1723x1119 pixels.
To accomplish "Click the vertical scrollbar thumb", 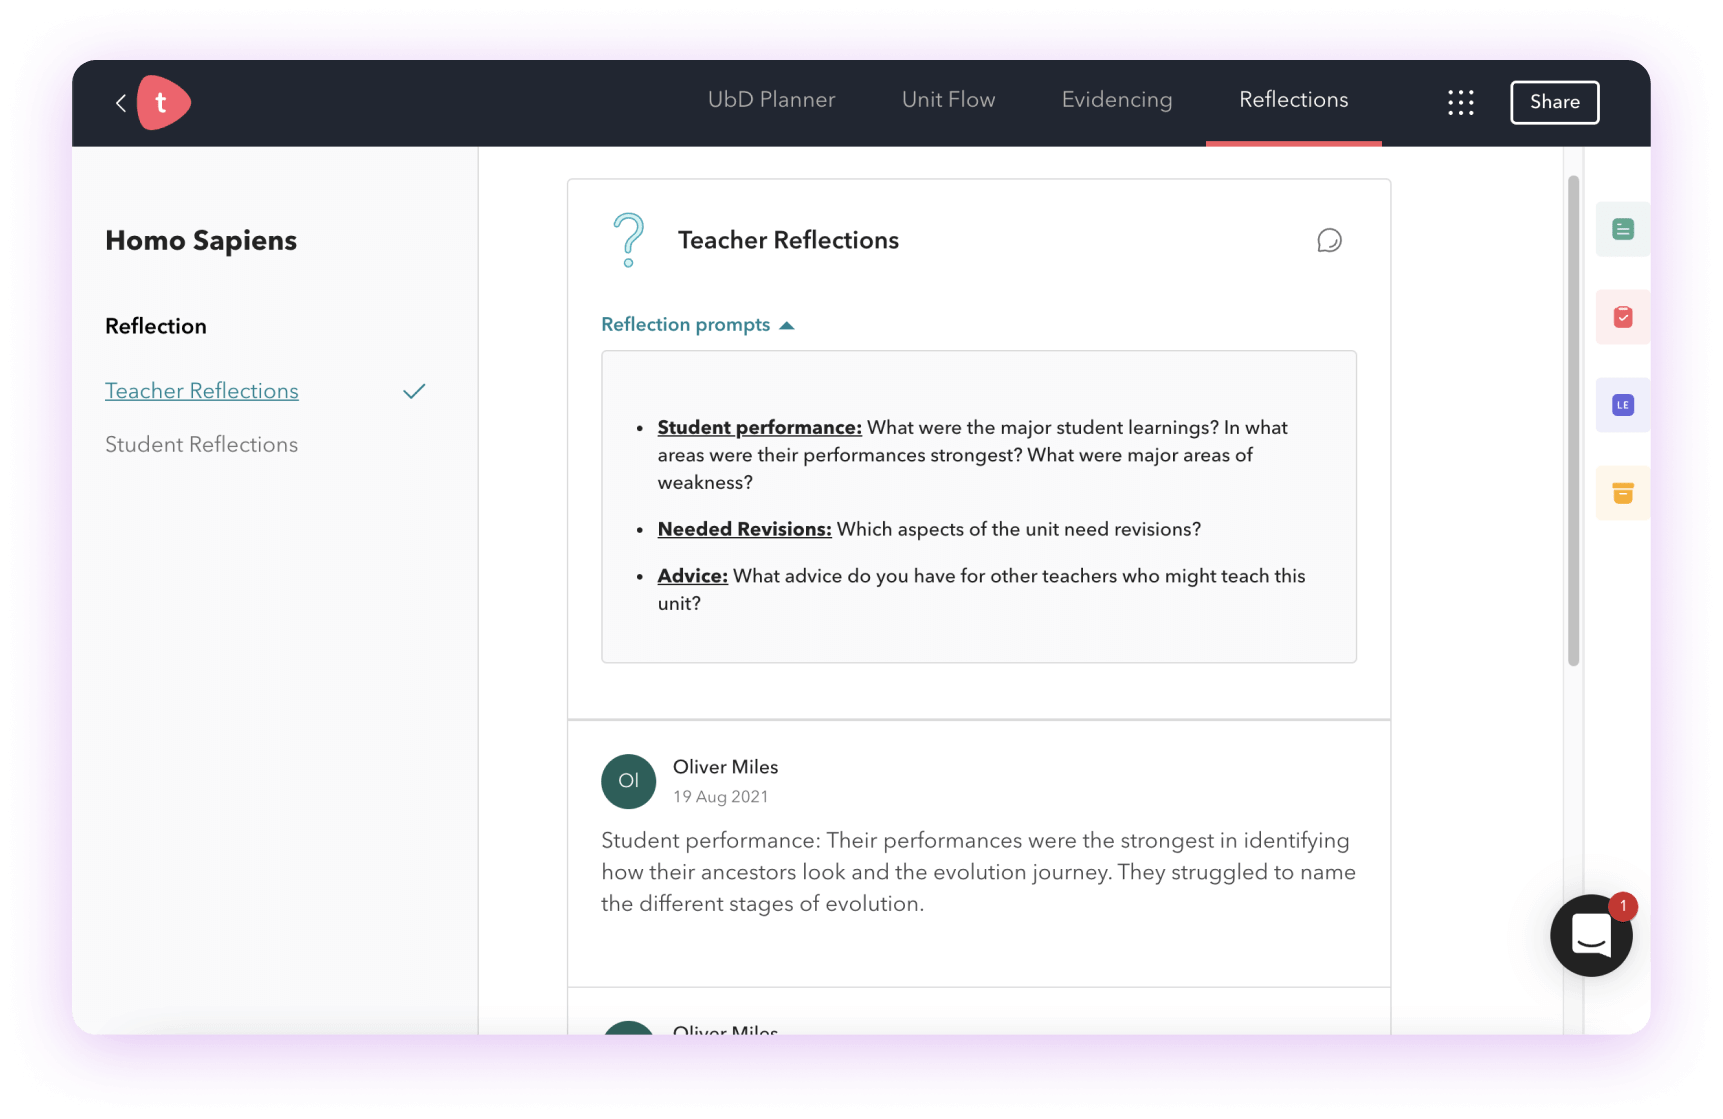I will pos(1573,420).
